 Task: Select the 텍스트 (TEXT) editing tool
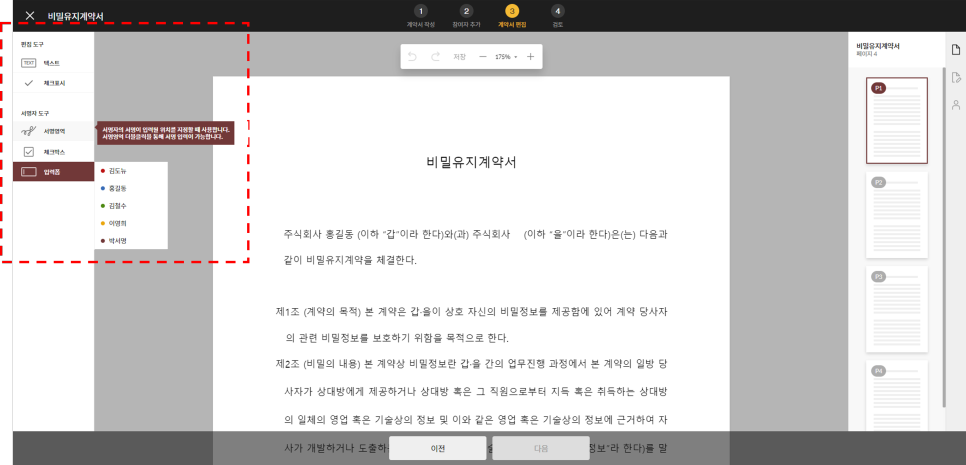pyautogui.click(x=54, y=63)
